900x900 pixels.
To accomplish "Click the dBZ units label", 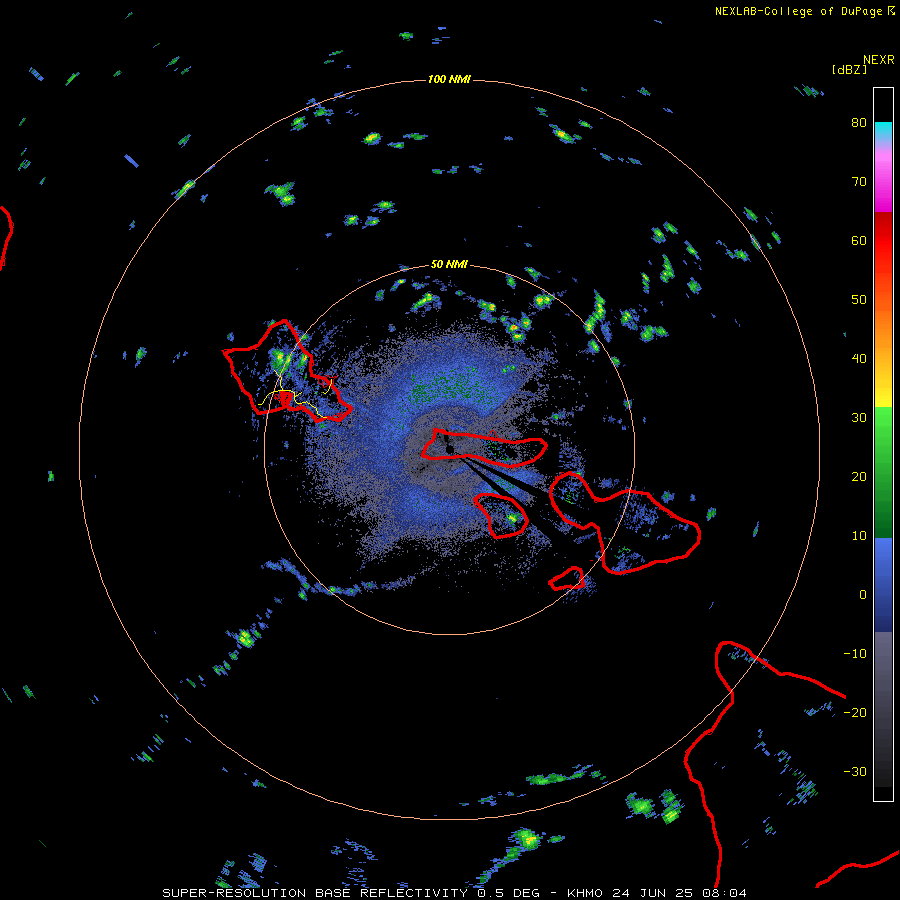I will click(849, 70).
